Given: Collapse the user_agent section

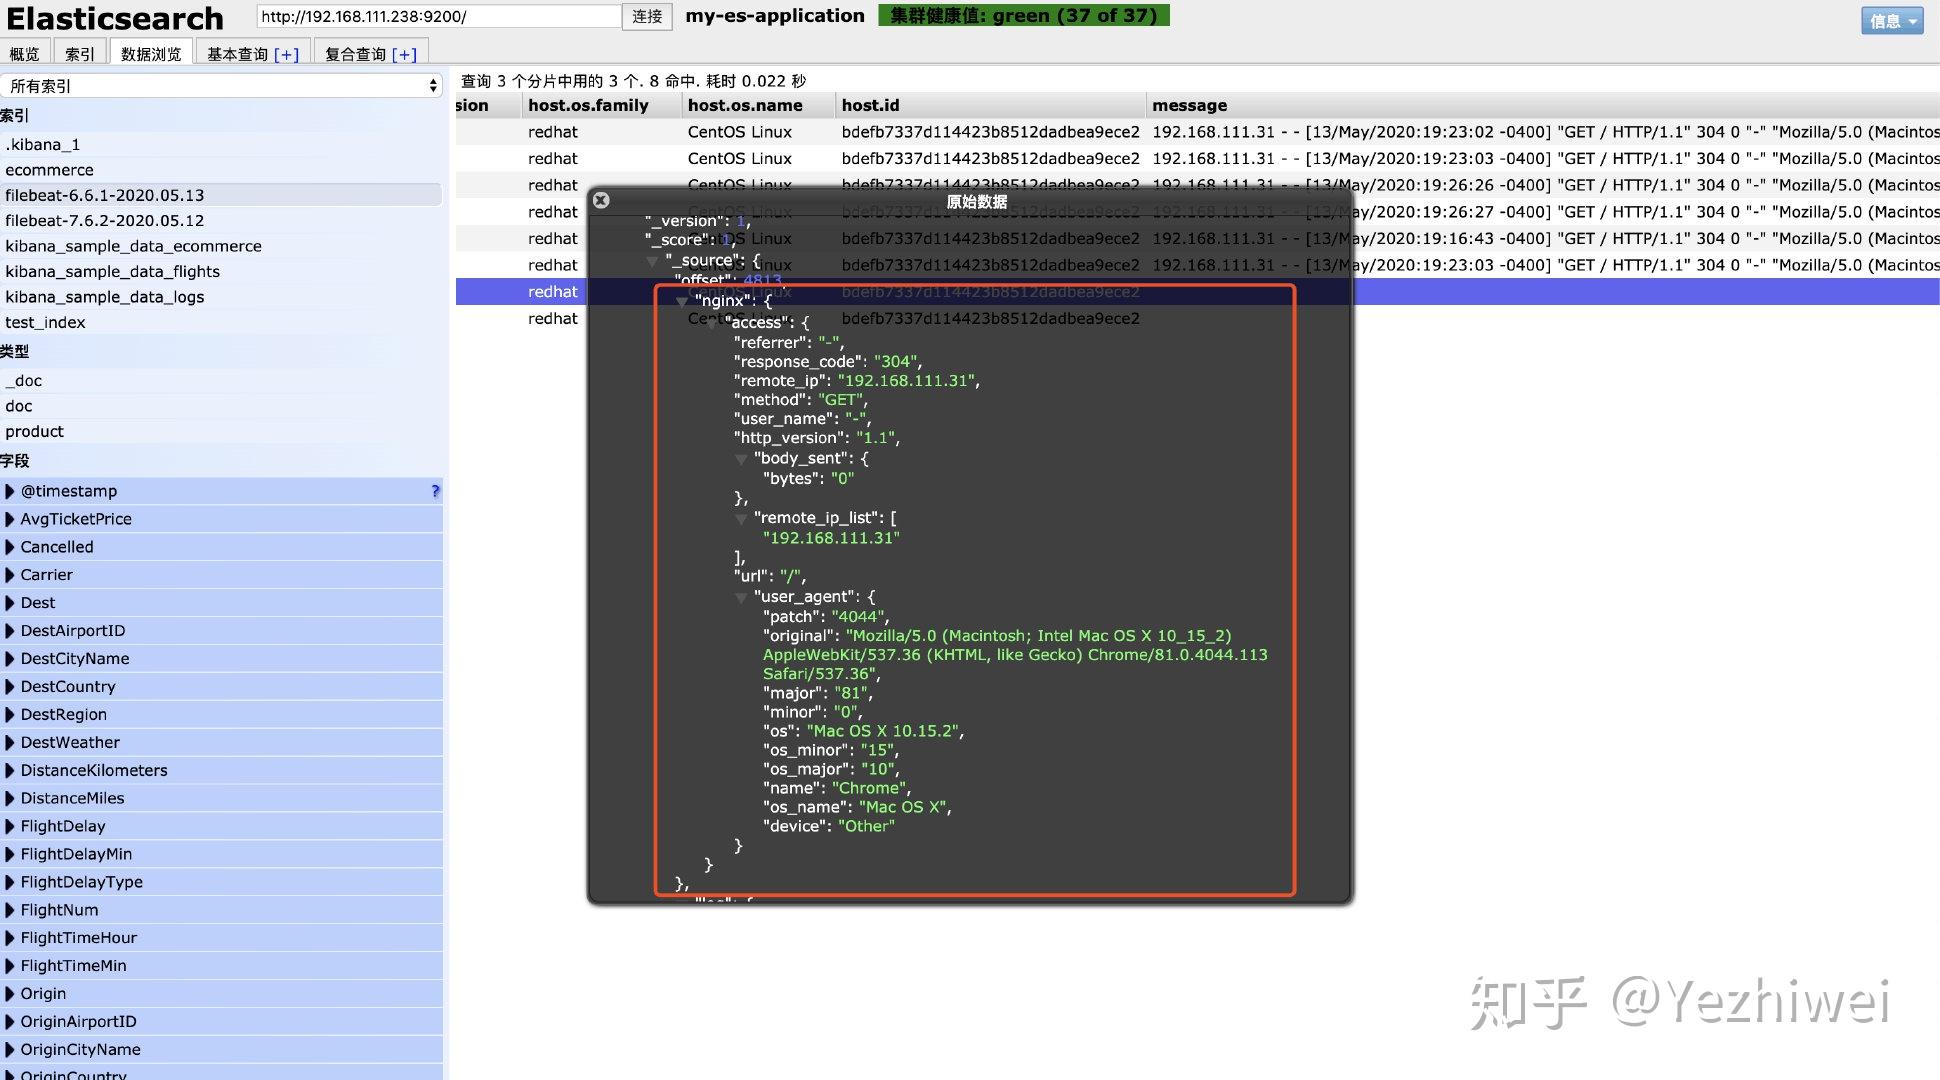Looking at the screenshot, I should coord(741,596).
